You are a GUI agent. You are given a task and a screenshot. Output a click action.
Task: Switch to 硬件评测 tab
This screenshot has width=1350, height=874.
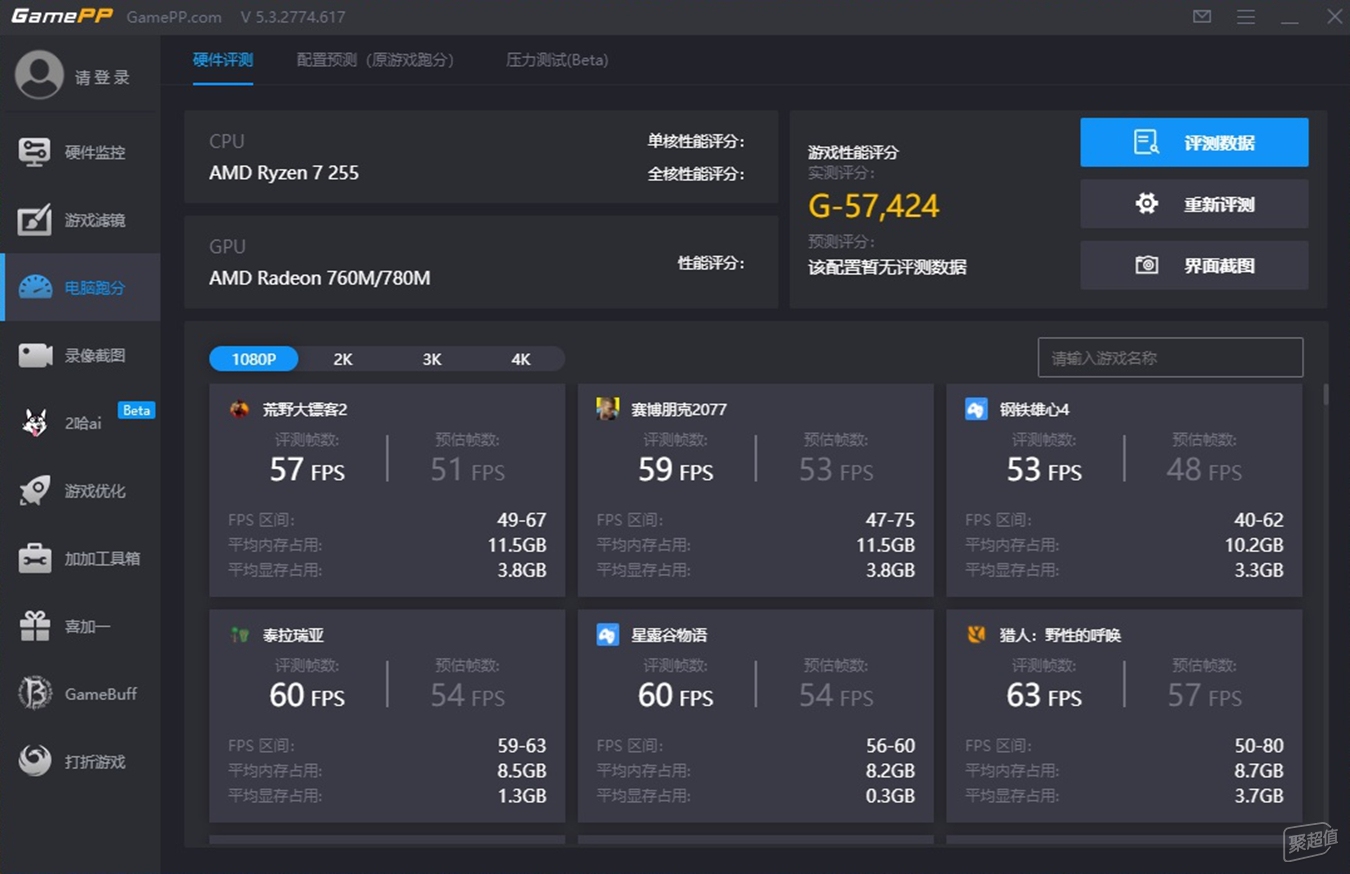pyautogui.click(x=223, y=60)
